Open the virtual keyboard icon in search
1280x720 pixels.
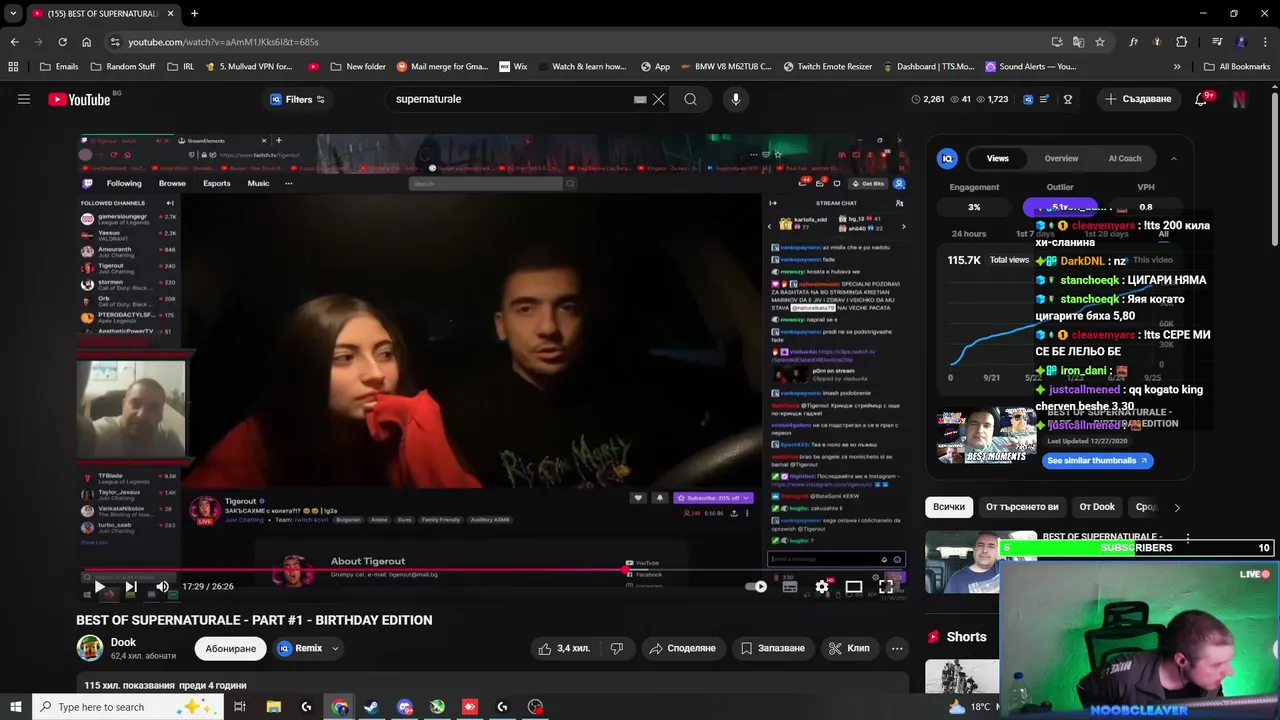[640, 99]
